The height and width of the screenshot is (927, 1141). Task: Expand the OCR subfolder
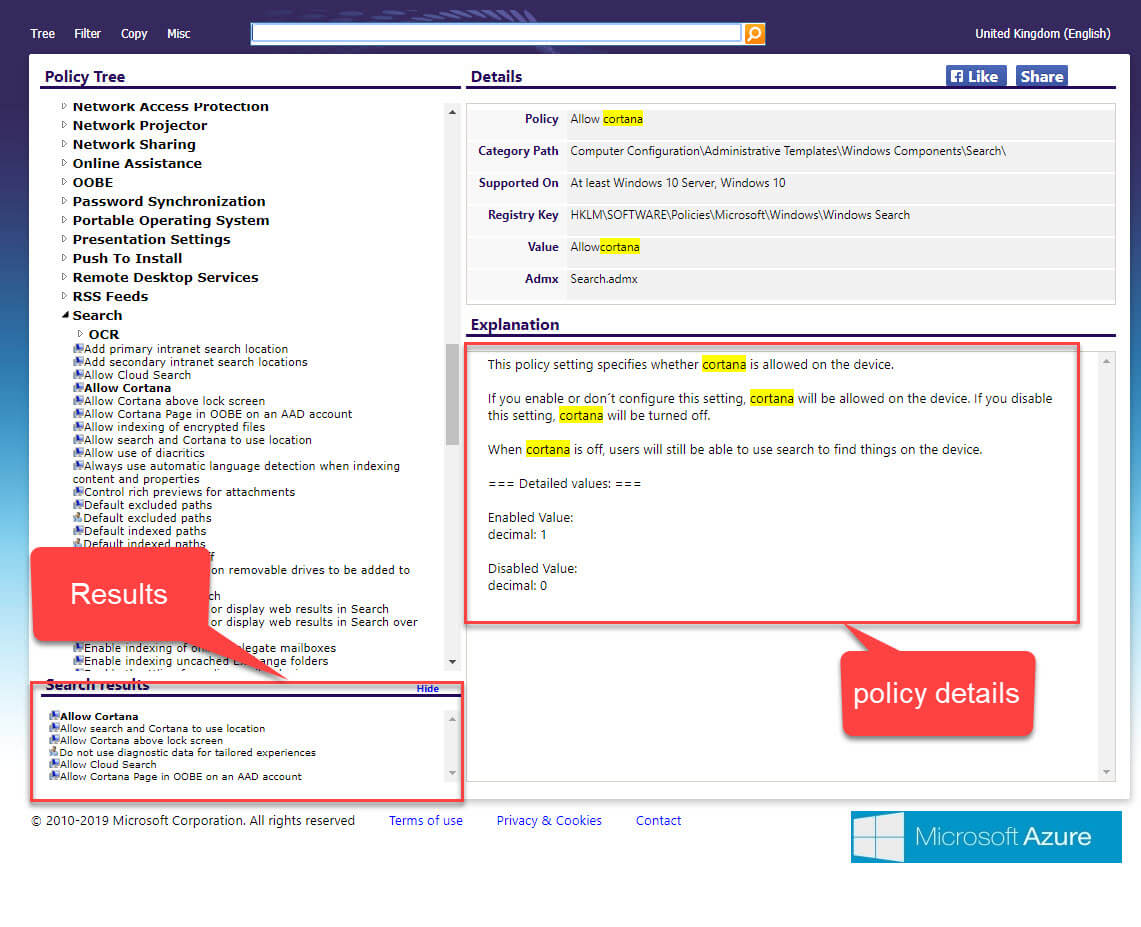tap(80, 334)
